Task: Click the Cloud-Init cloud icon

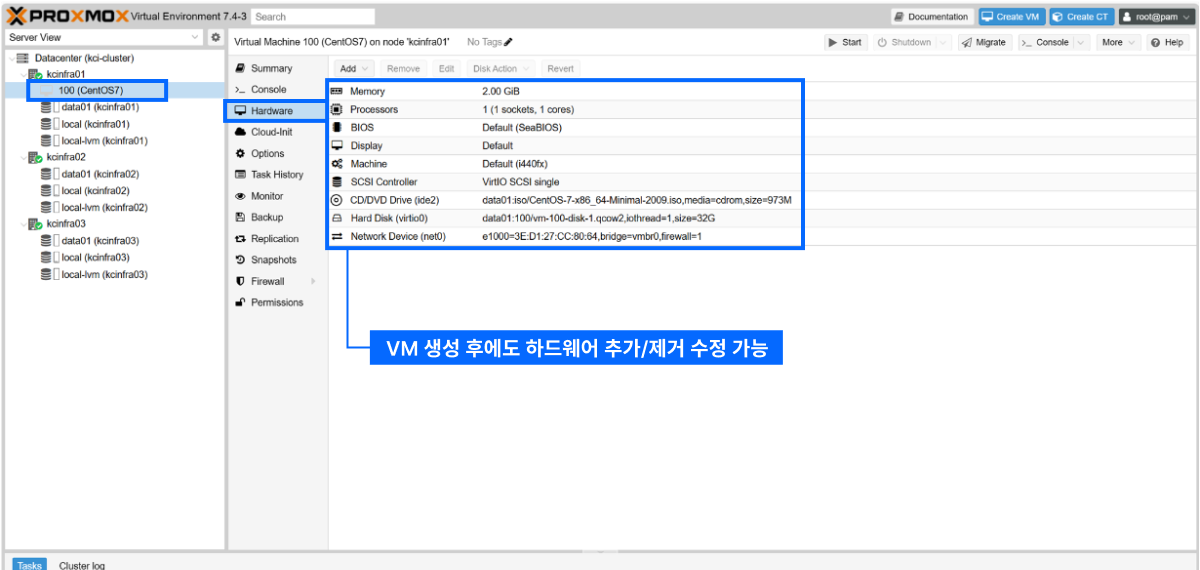Action: tap(241, 132)
